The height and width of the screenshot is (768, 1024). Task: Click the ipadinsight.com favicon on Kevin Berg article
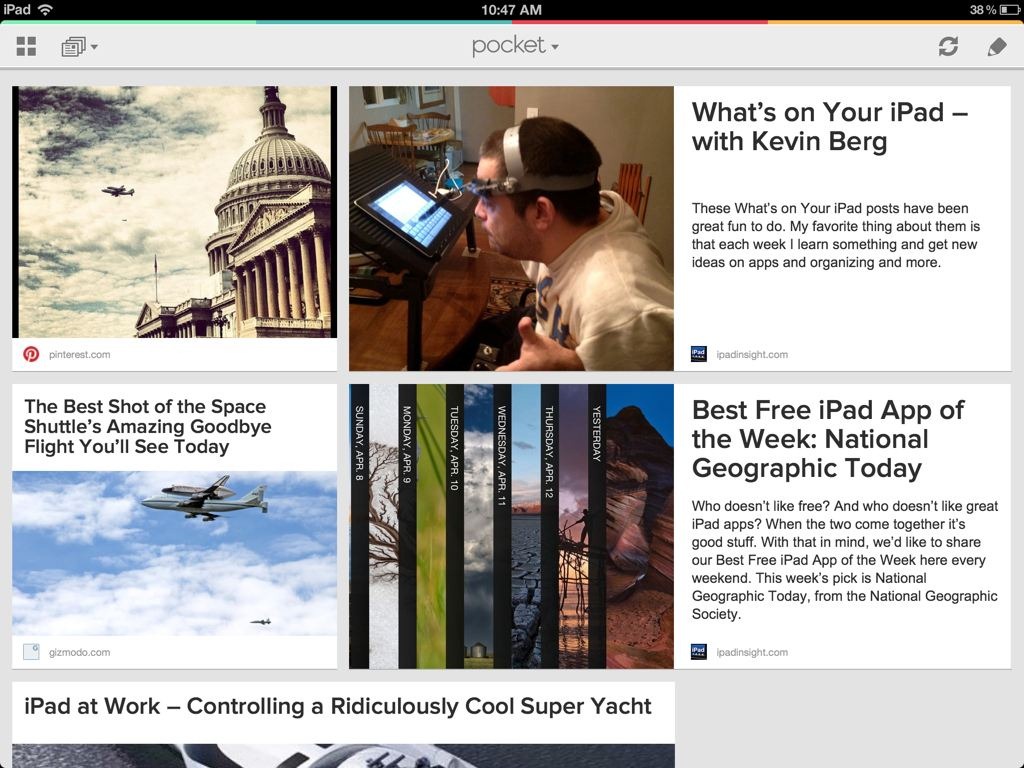click(698, 354)
